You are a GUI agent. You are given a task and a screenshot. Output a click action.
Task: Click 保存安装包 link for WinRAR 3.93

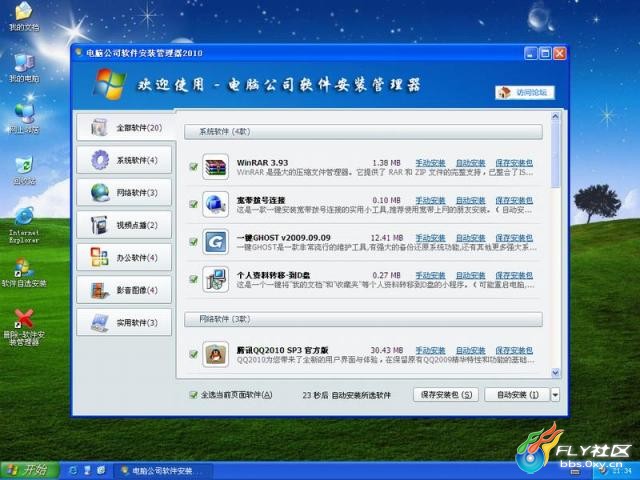[514, 163]
